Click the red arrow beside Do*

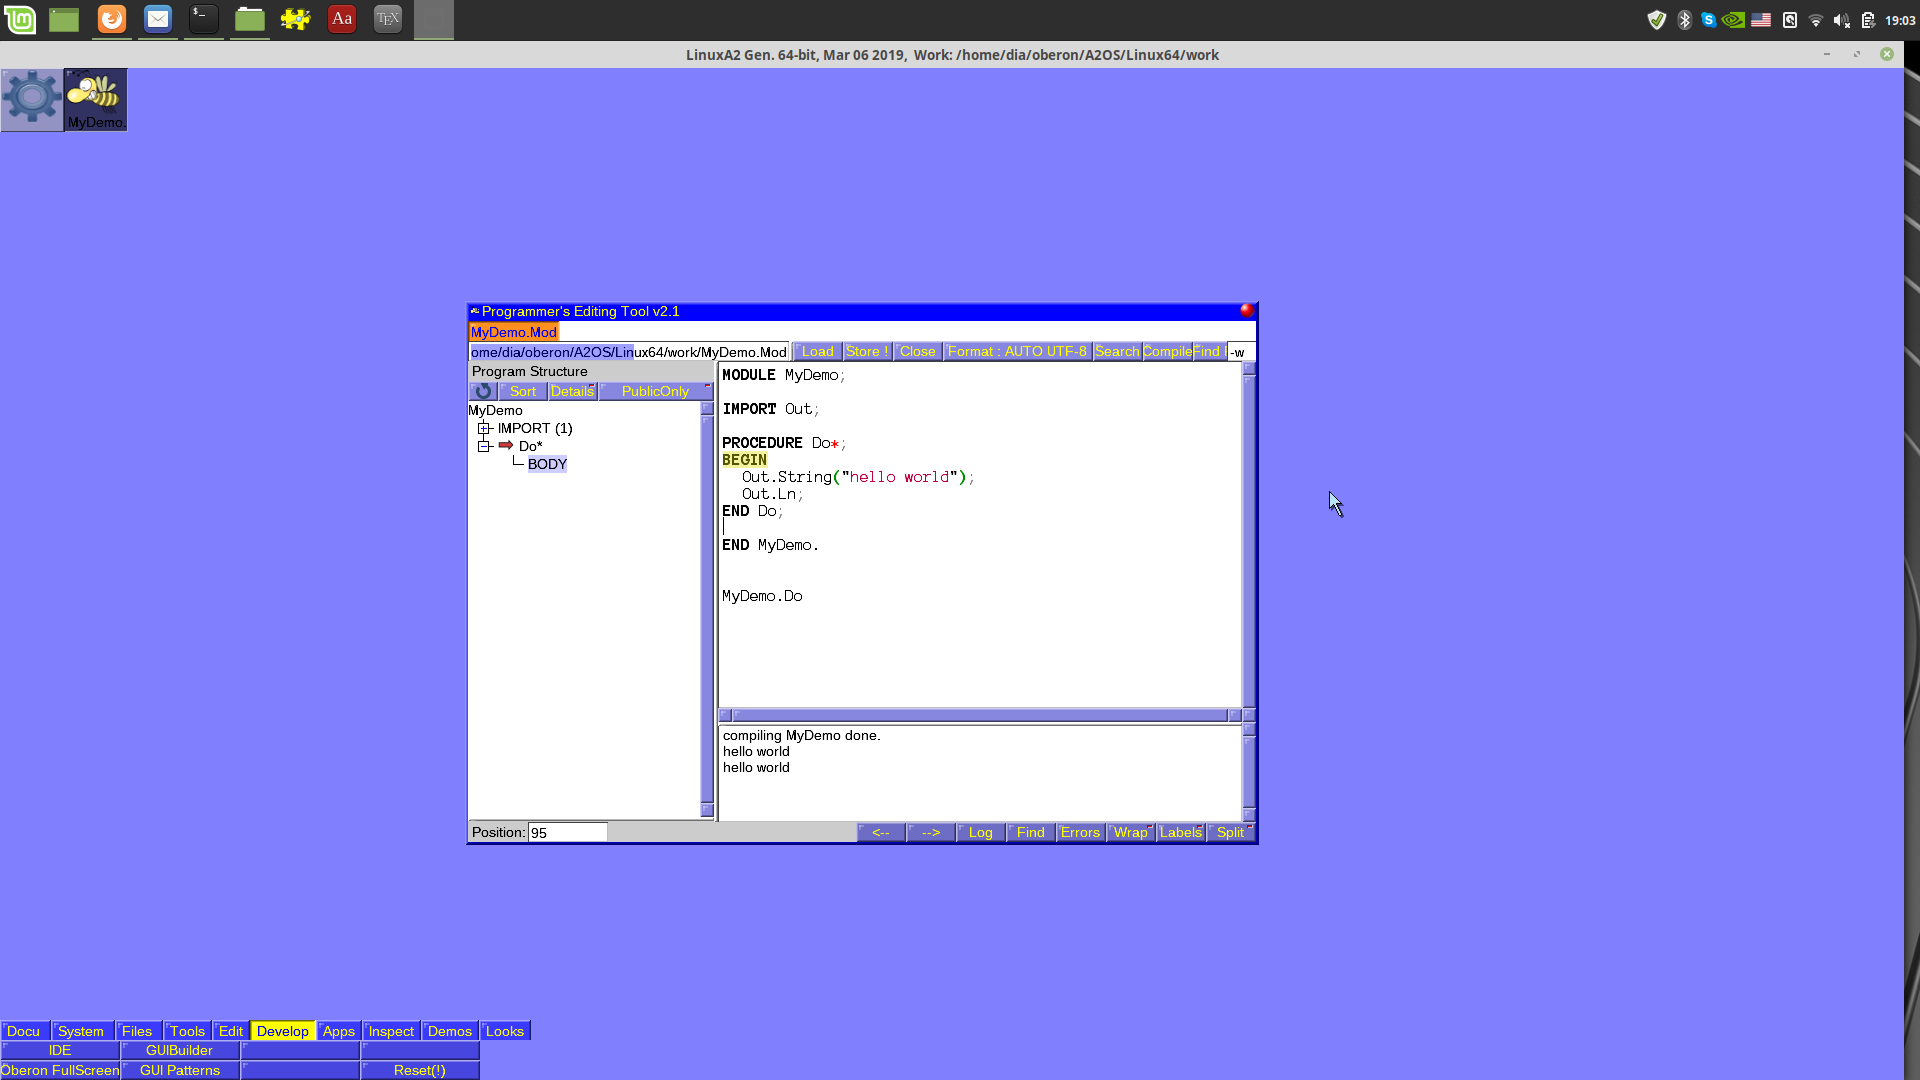[x=506, y=445]
